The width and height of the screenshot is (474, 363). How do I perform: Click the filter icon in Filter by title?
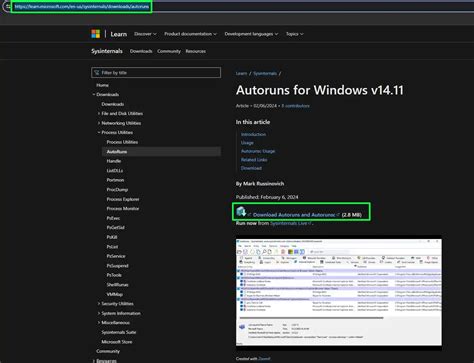point(97,73)
